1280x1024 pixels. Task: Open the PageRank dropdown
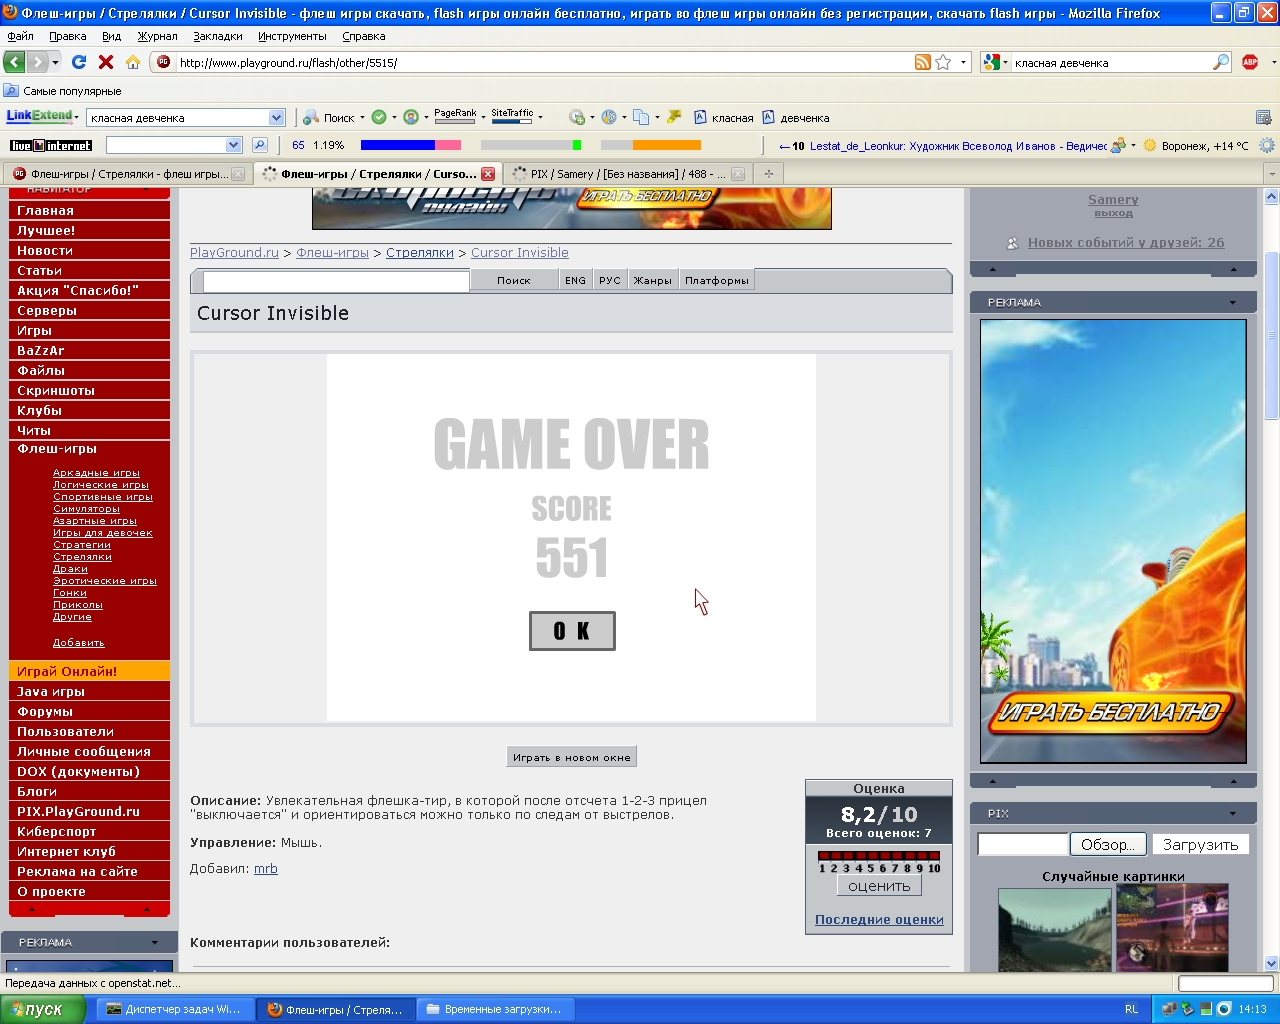[483, 117]
